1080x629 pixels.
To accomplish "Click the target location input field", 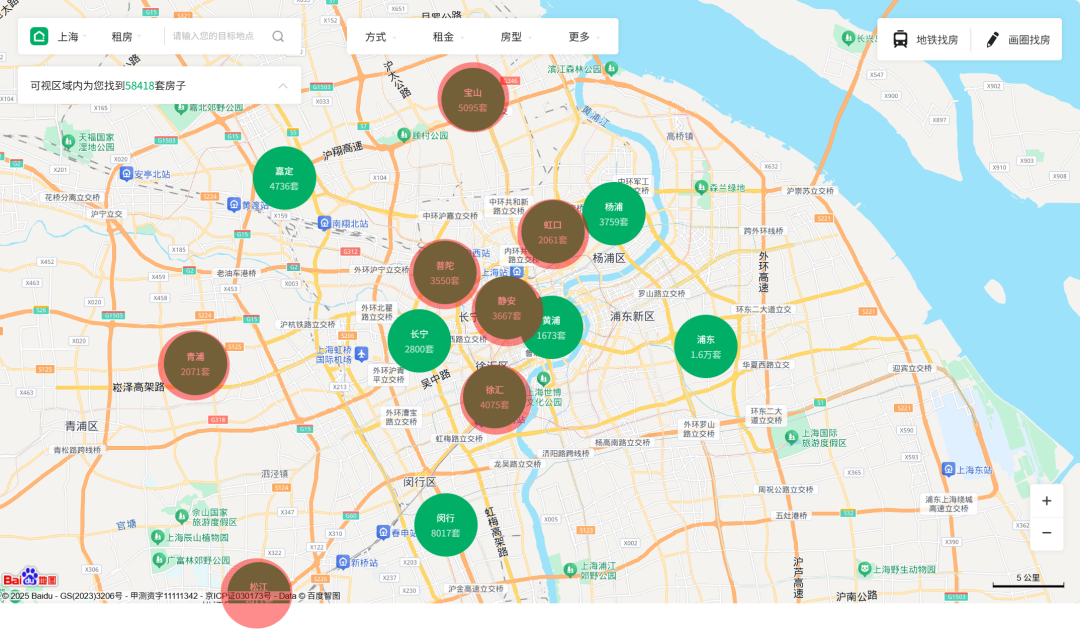I will pos(213,37).
